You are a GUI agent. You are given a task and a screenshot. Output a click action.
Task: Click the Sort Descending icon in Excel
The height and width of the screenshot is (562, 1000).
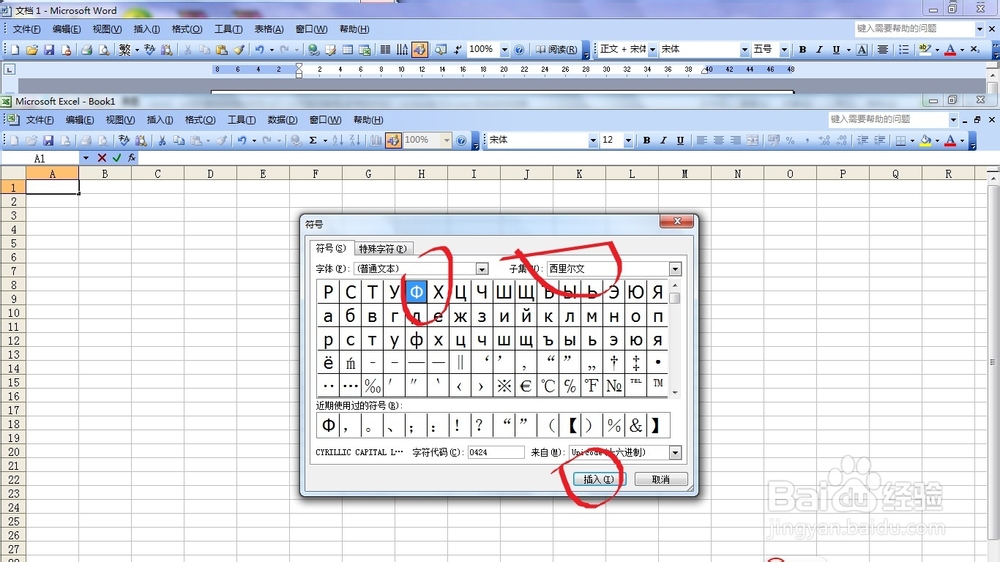355,140
